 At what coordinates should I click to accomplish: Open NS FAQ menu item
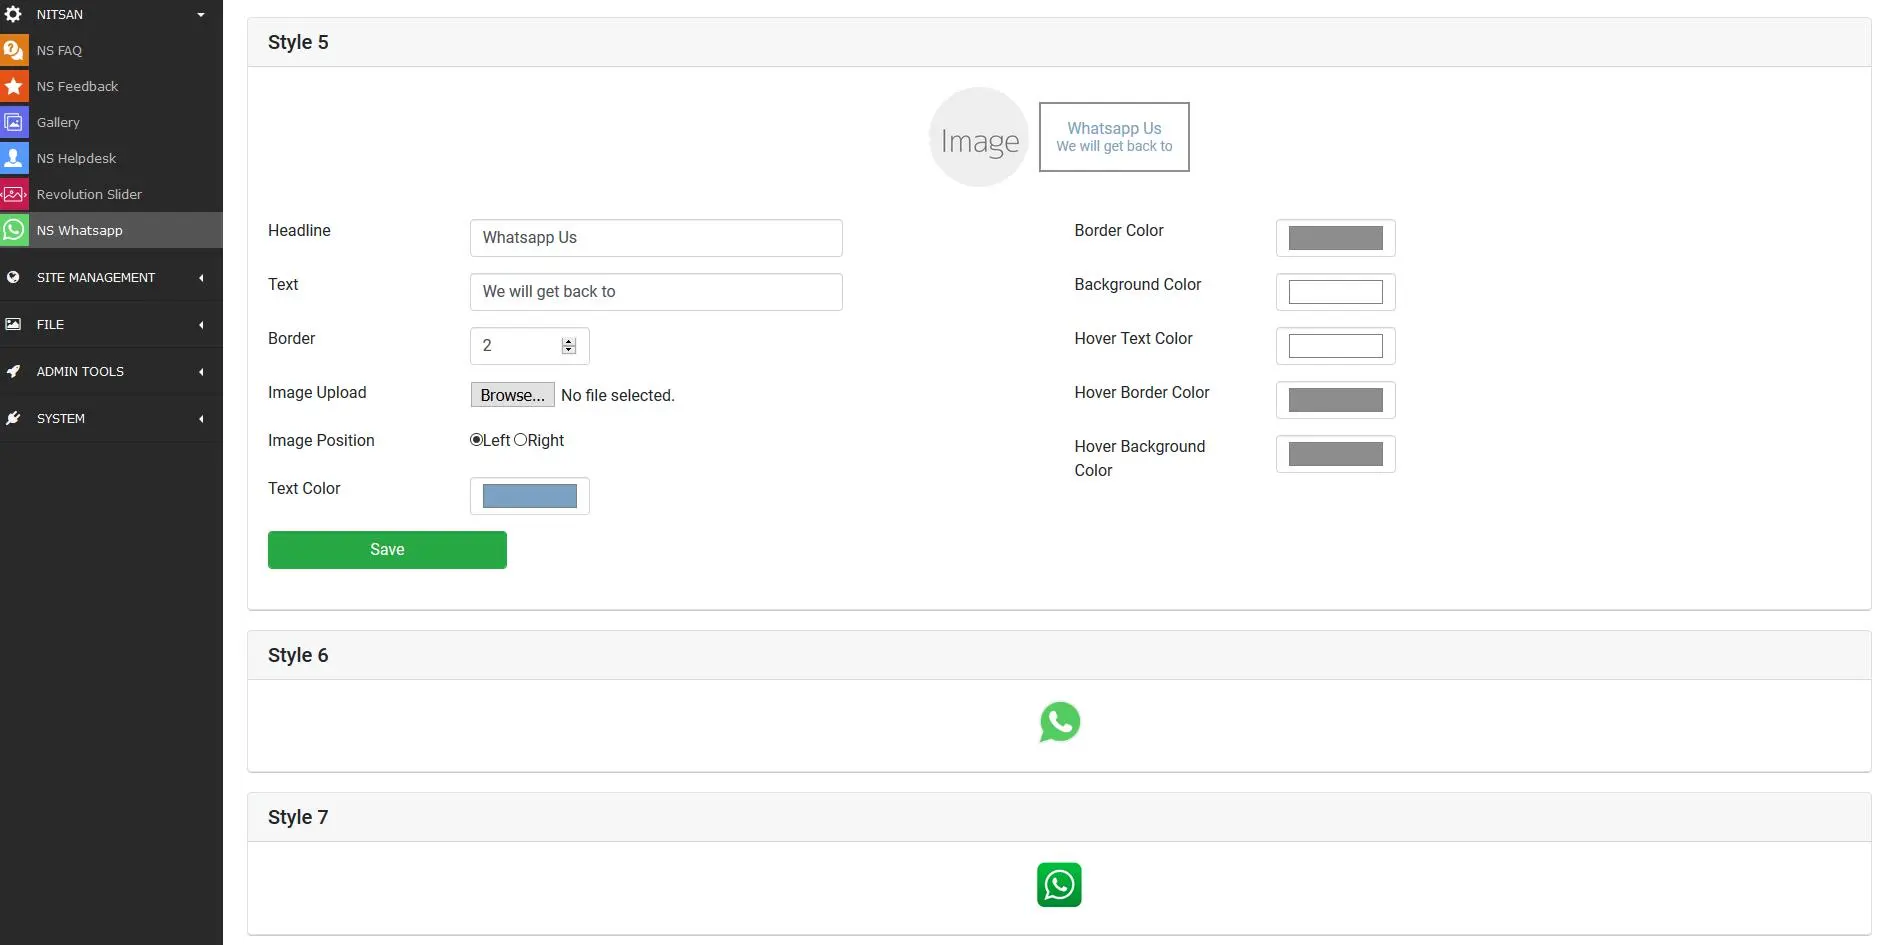pyautogui.click(x=111, y=50)
